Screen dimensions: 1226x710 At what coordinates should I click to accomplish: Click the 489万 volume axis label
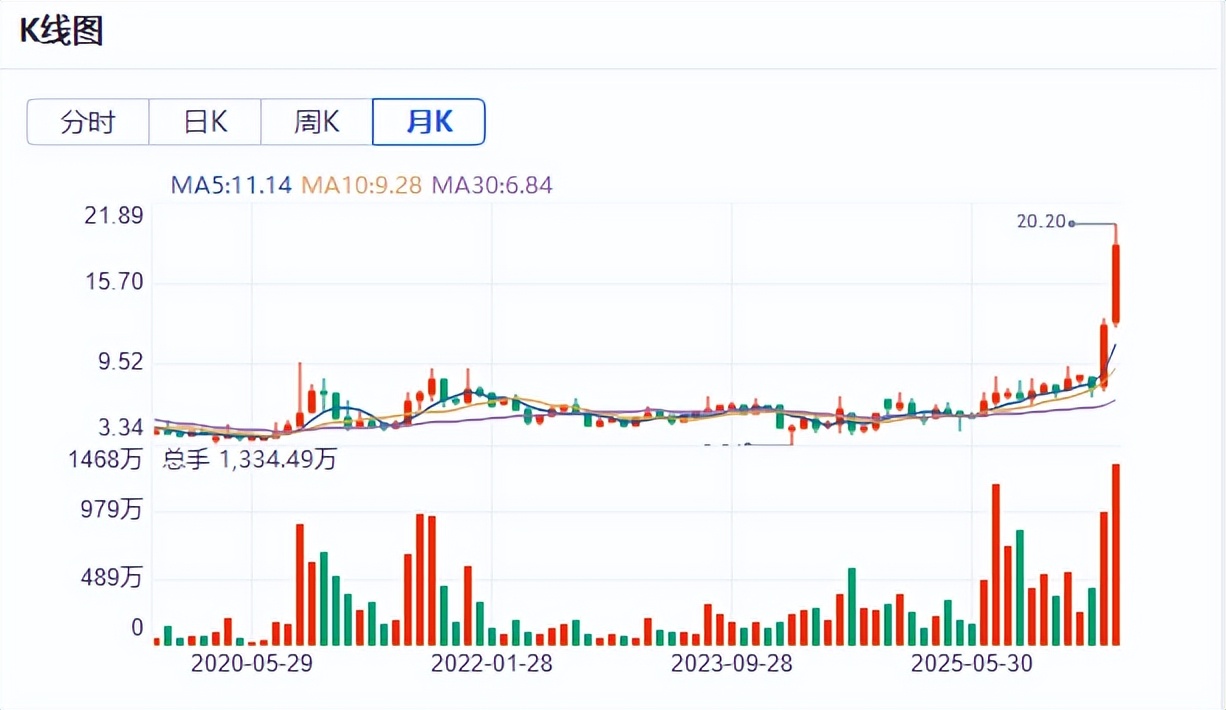click(113, 577)
